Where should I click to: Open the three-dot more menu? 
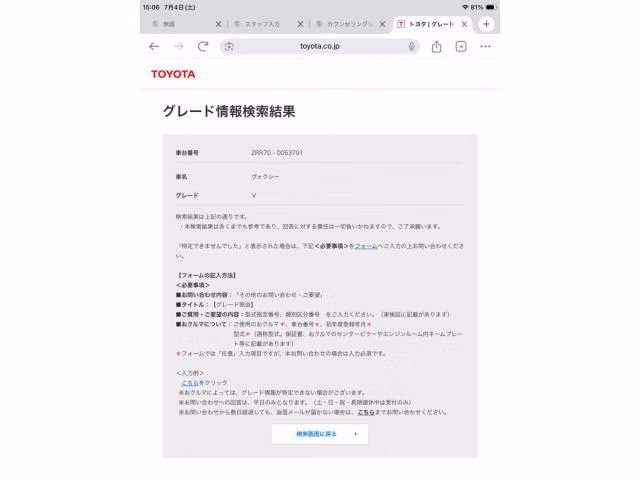[485, 47]
